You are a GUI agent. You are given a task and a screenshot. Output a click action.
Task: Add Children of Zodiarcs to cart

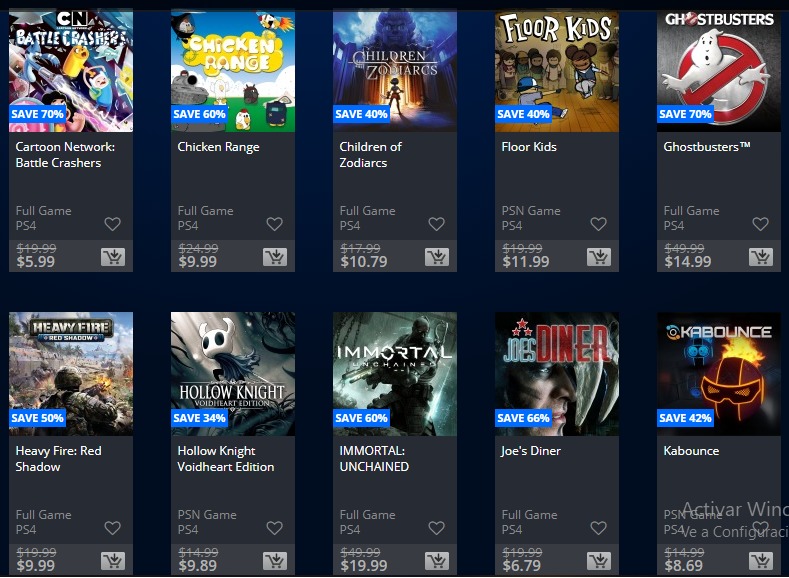point(437,257)
